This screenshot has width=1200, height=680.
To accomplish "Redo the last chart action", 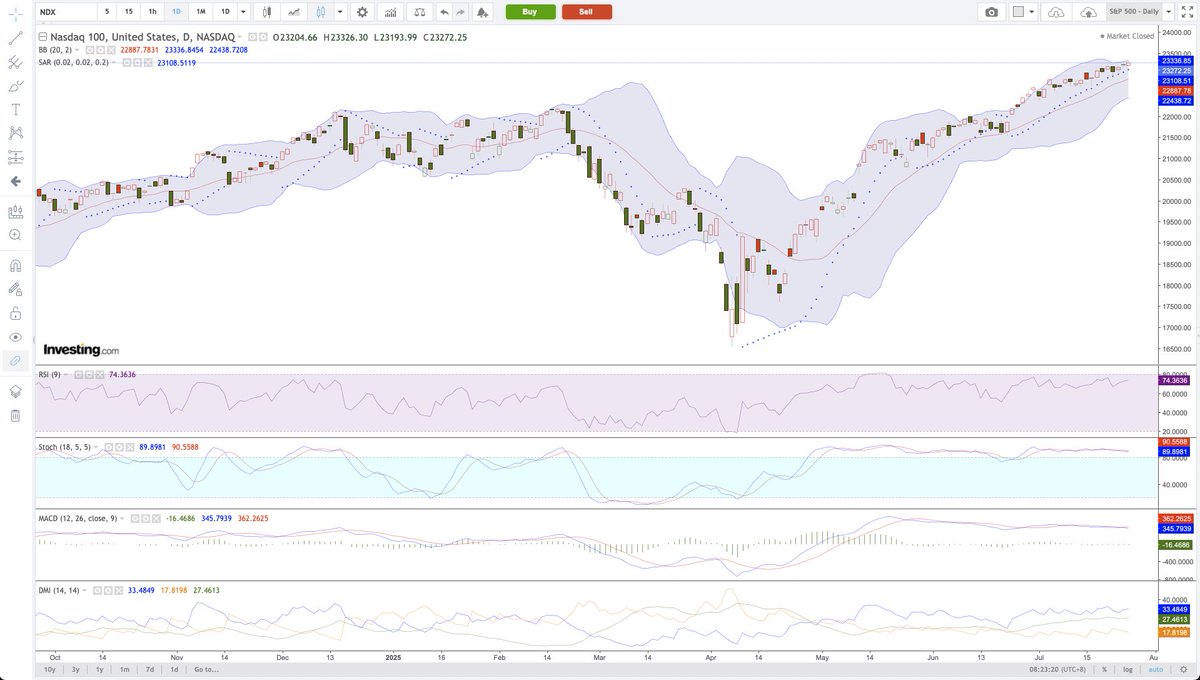I will (x=460, y=12).
